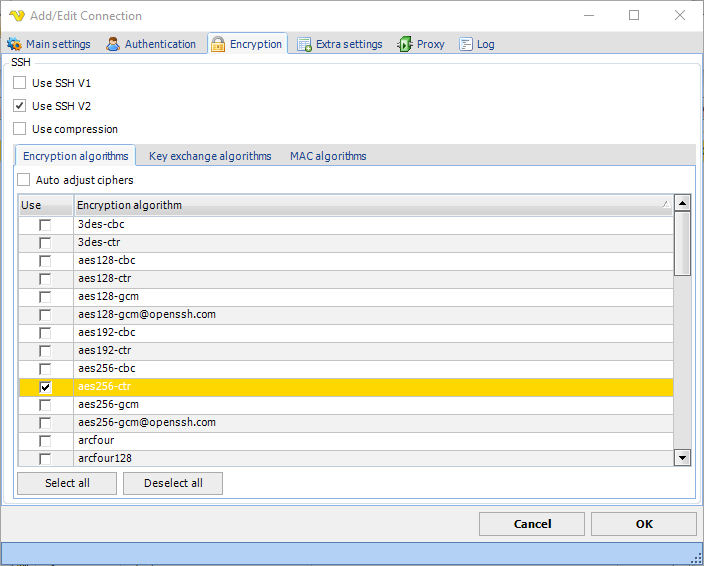704x566 pixels.
Task: Click the Authentication user icon
Action: (x=113, y=44)
